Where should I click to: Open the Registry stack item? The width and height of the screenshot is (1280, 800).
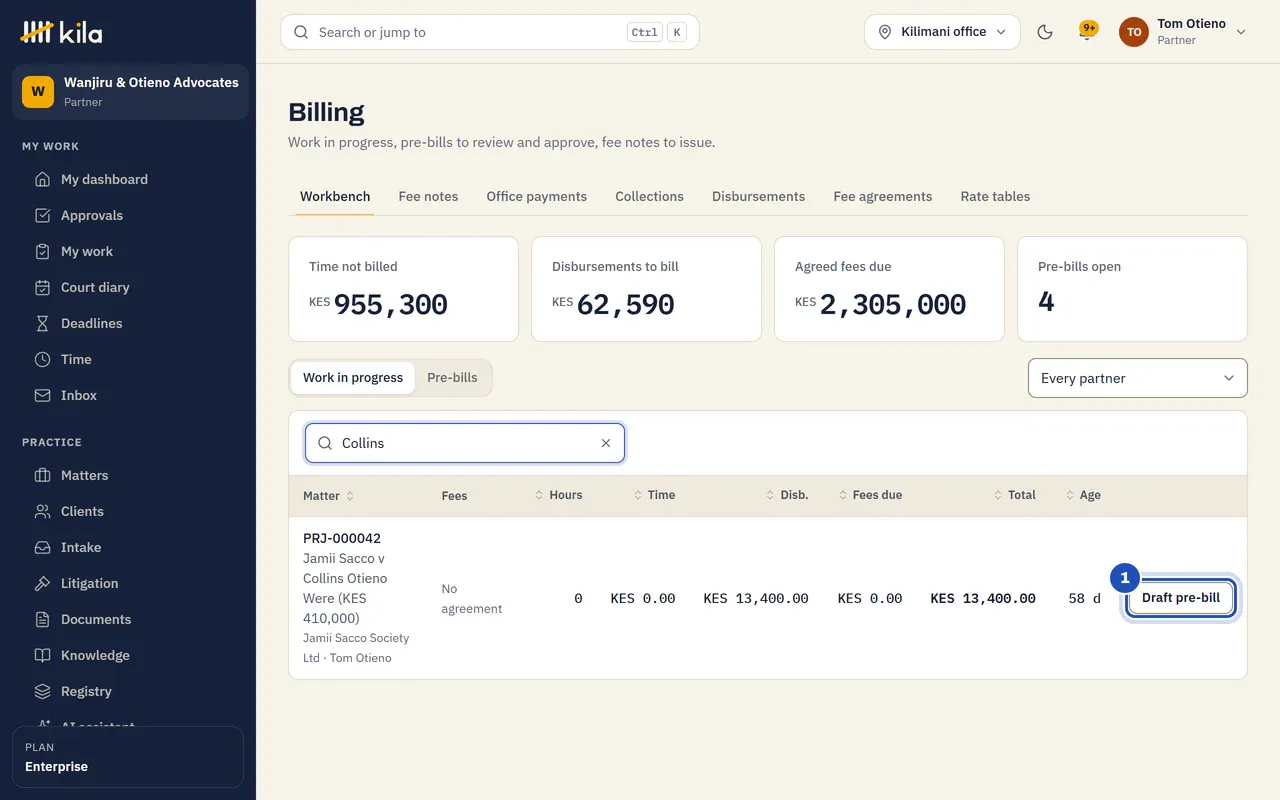coord(128,691)
